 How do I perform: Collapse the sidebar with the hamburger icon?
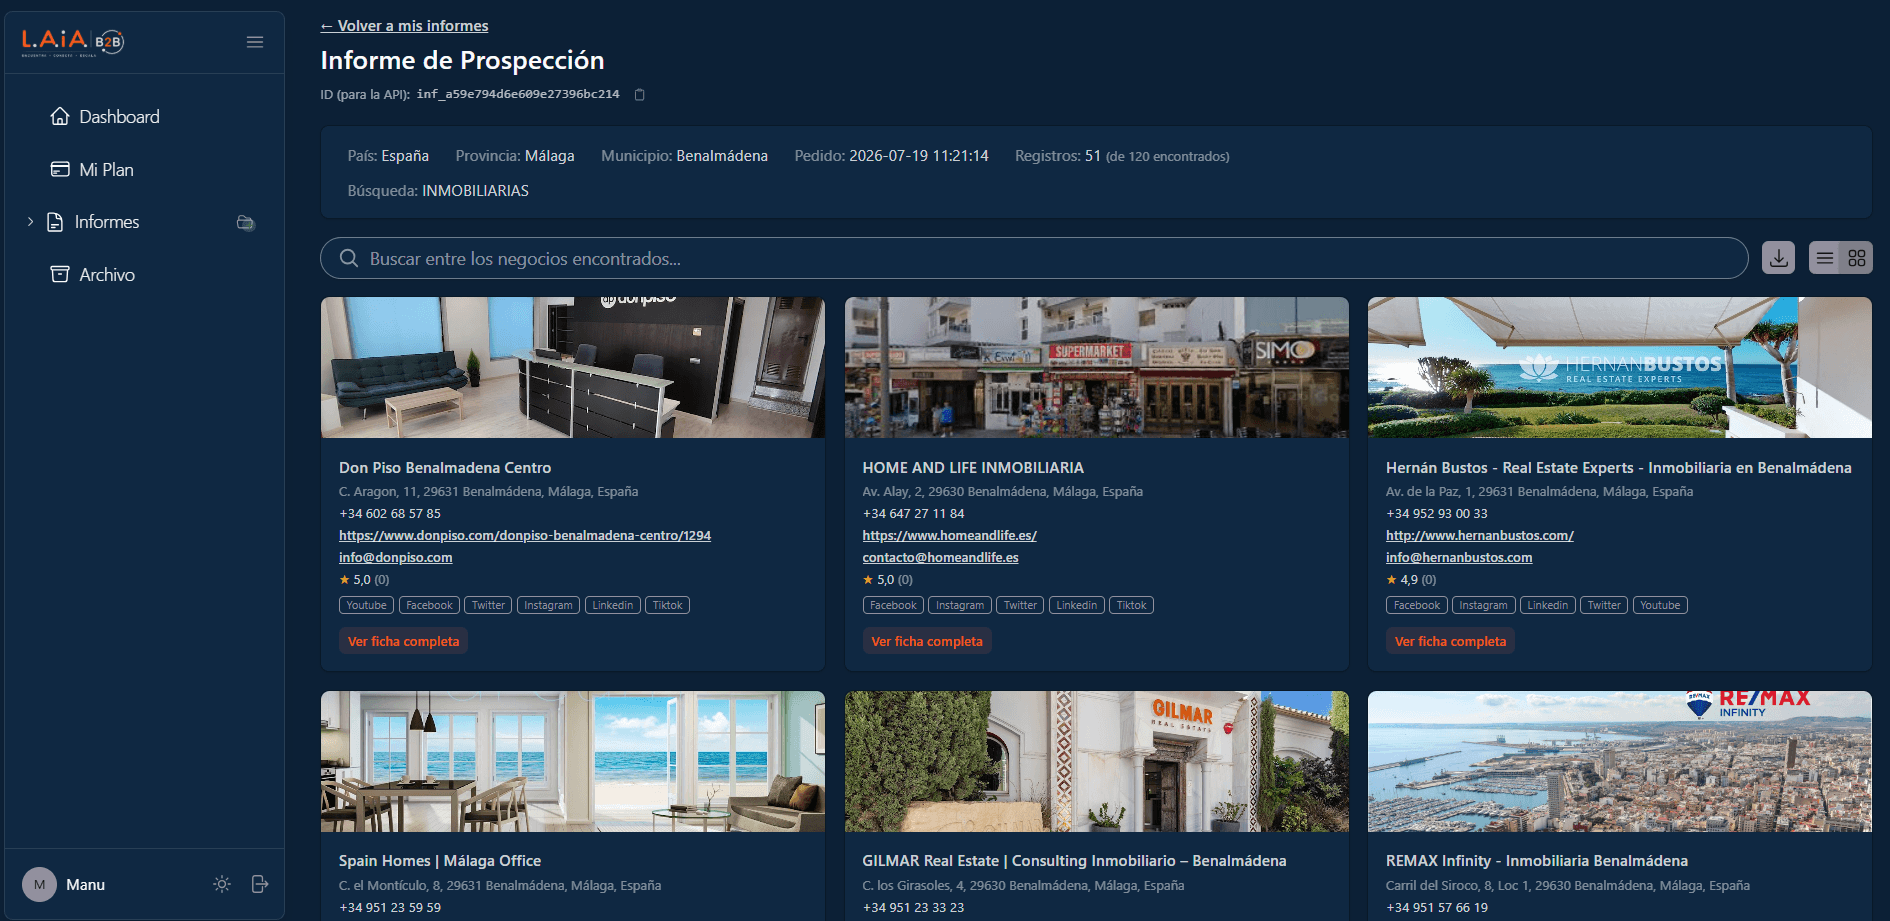point(255,42)
